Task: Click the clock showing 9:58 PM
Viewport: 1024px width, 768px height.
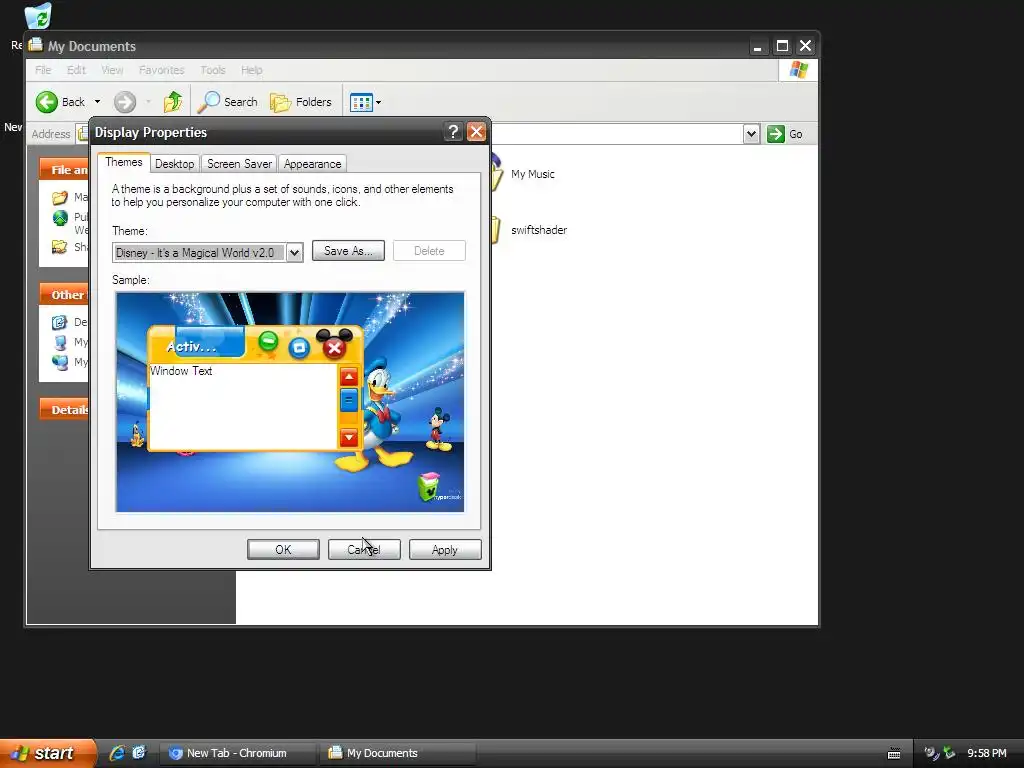Action: point(987,753)
